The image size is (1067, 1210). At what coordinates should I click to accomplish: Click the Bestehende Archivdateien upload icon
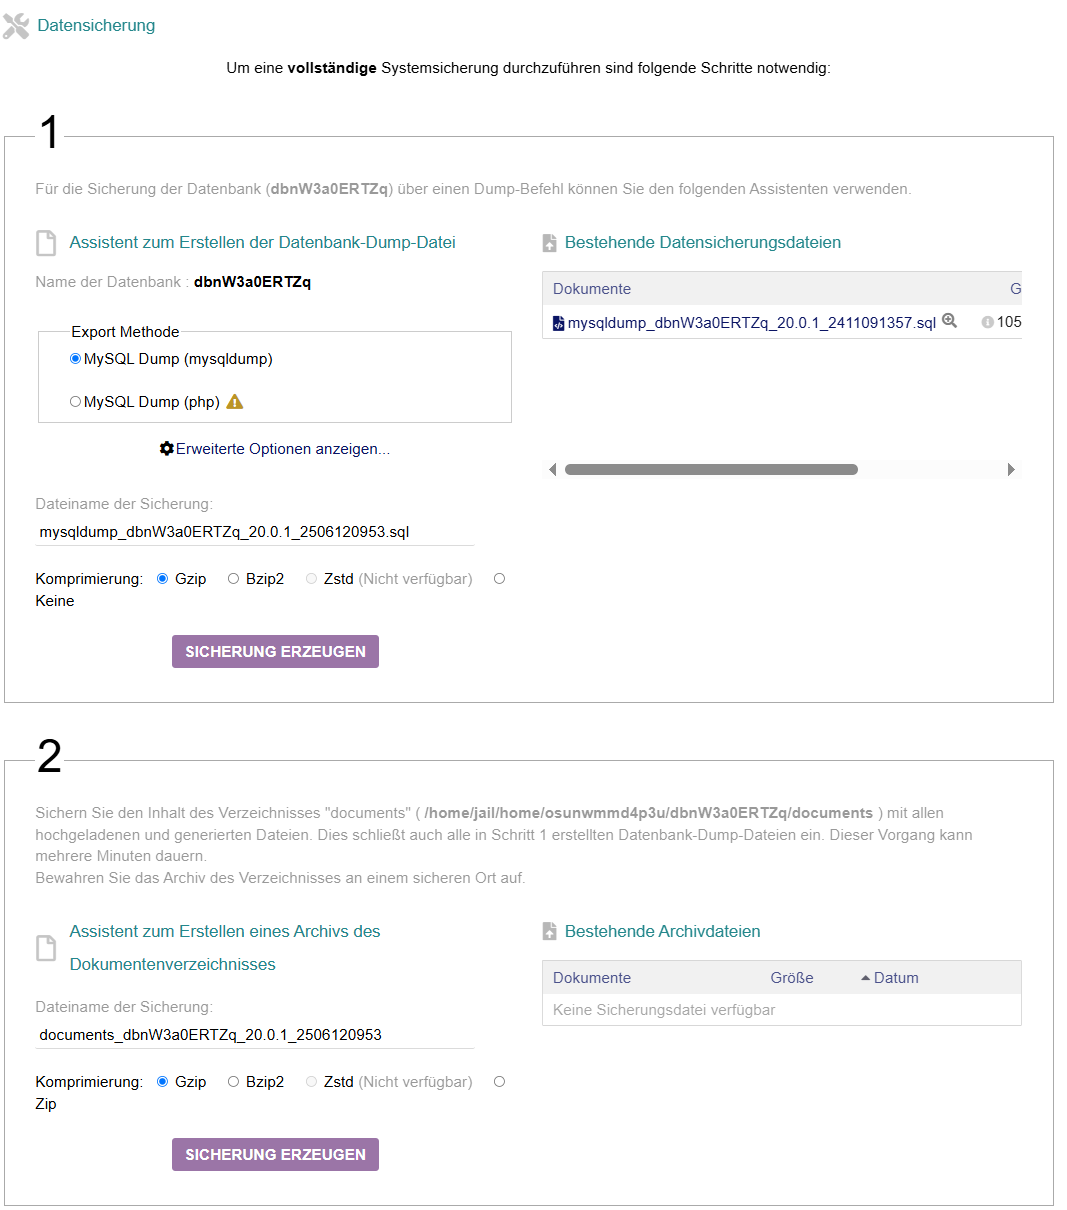coord(549,932)
